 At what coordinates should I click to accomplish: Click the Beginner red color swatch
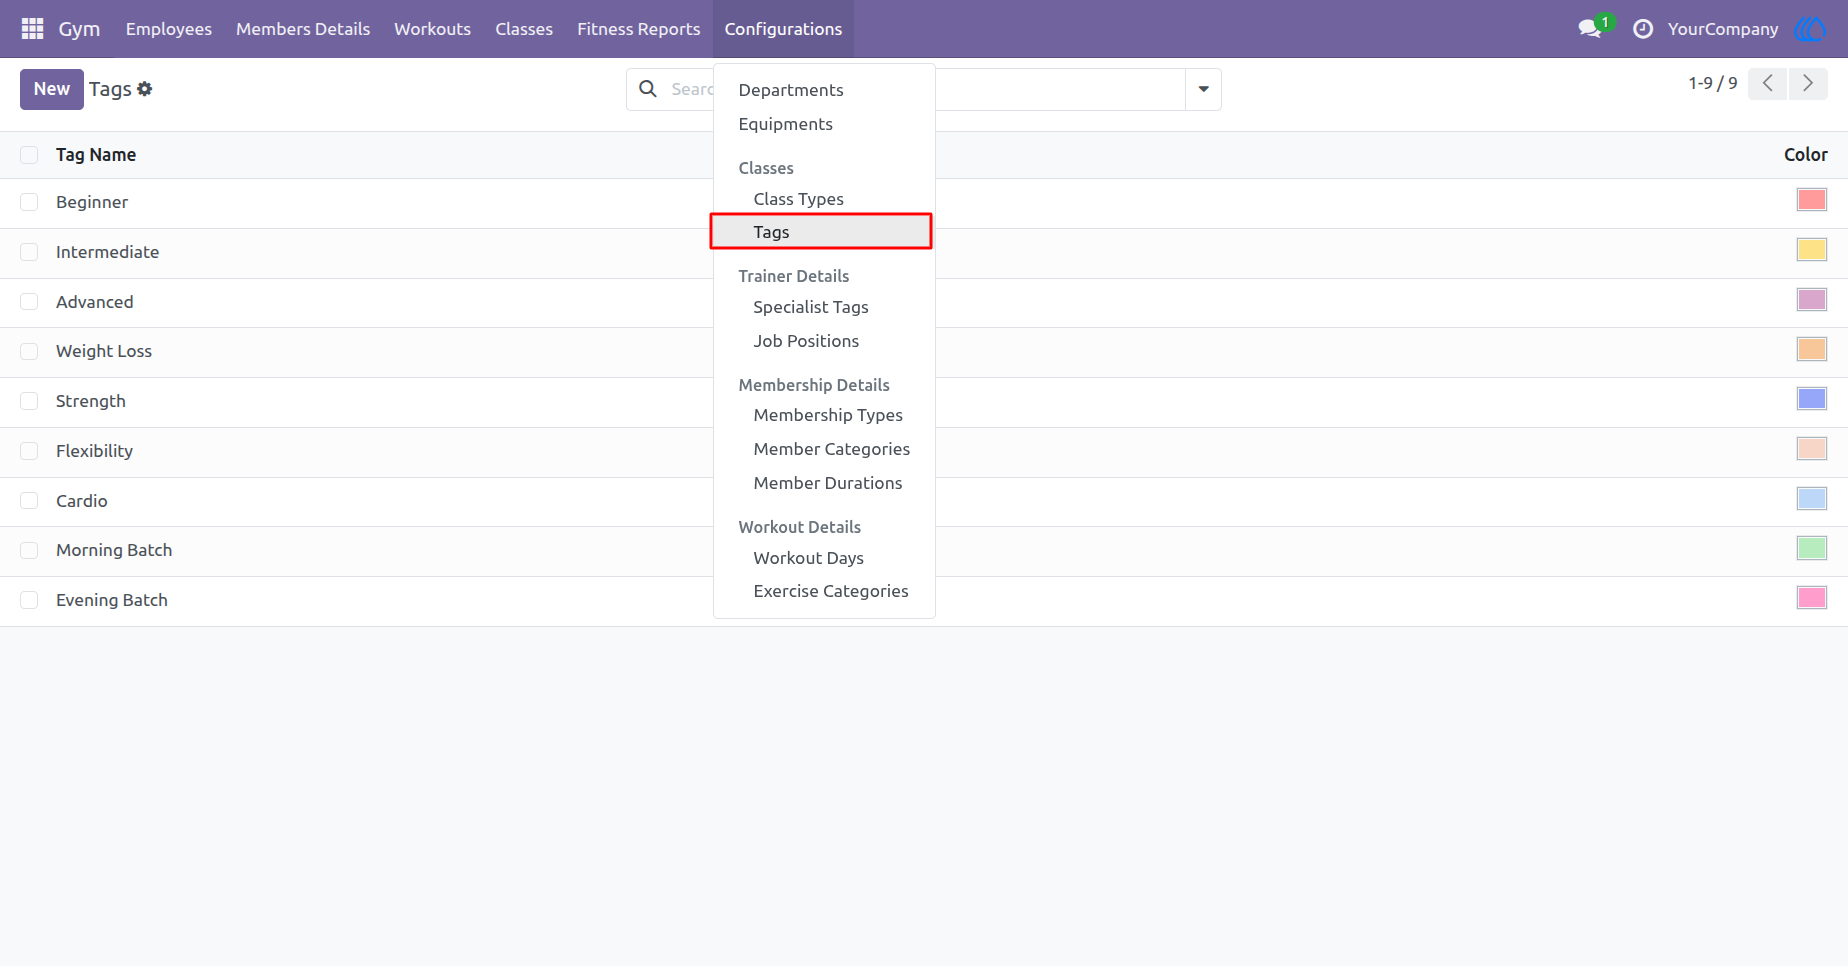click(x=1812, y=200)
